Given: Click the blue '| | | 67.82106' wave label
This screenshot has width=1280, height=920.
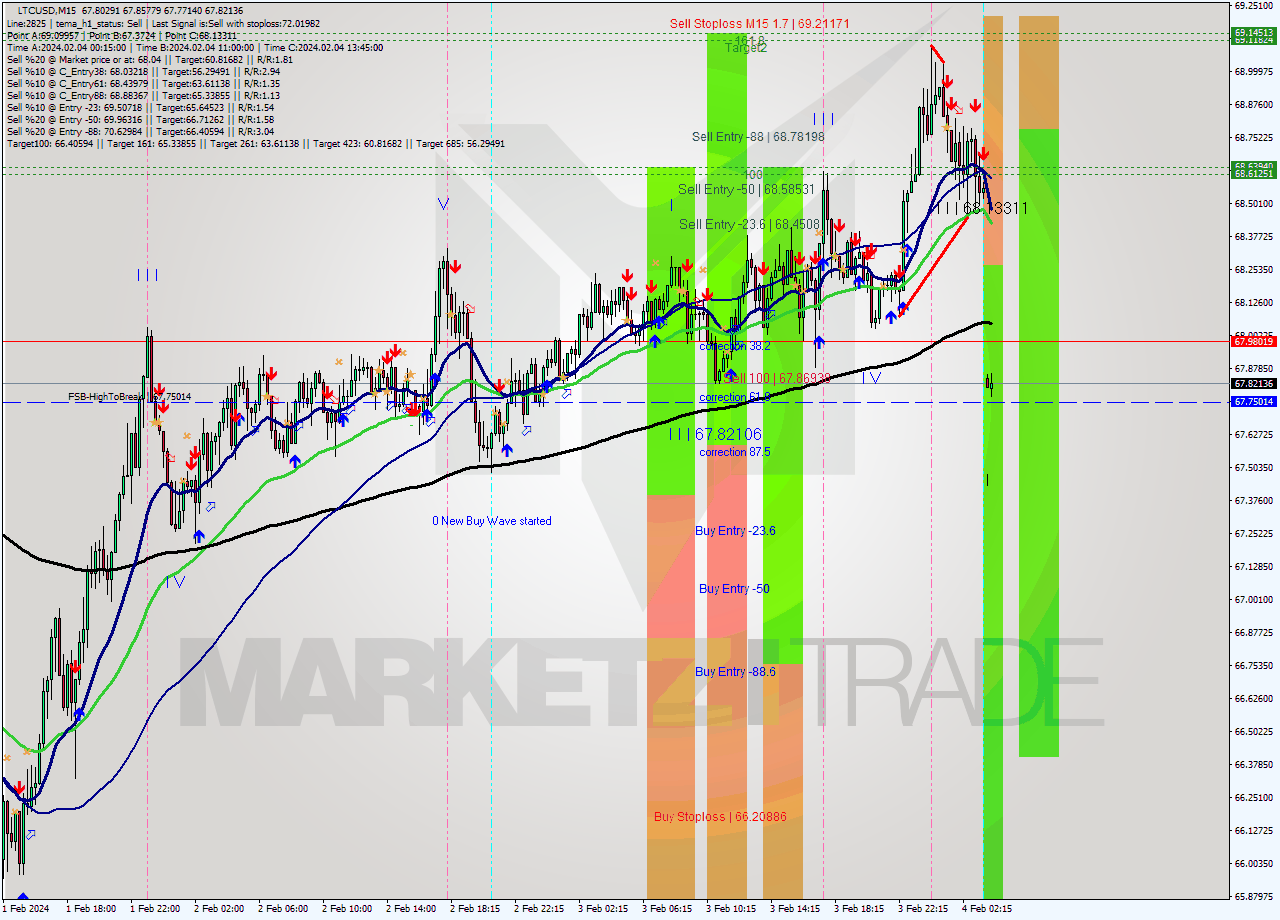Looking at the screenshot, I should pos(715,434).
